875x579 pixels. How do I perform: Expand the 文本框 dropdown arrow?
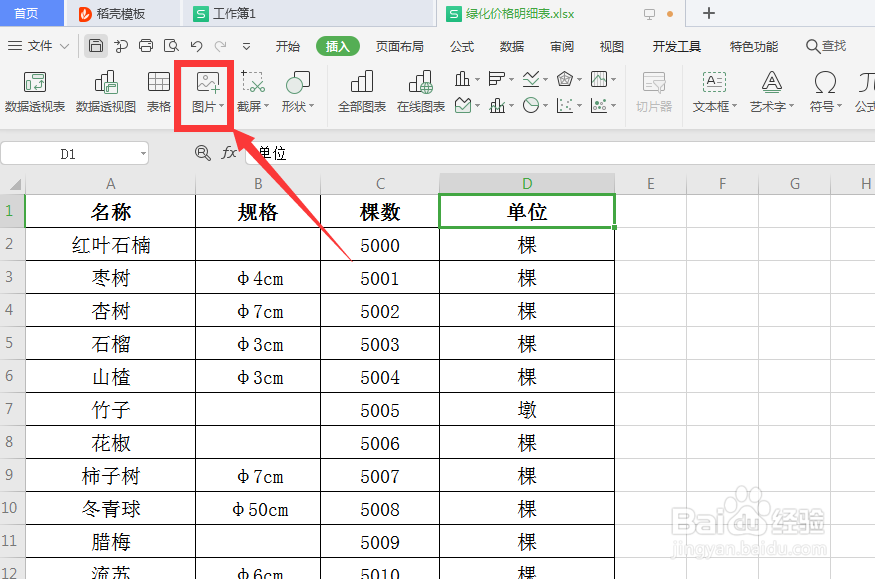734,106
